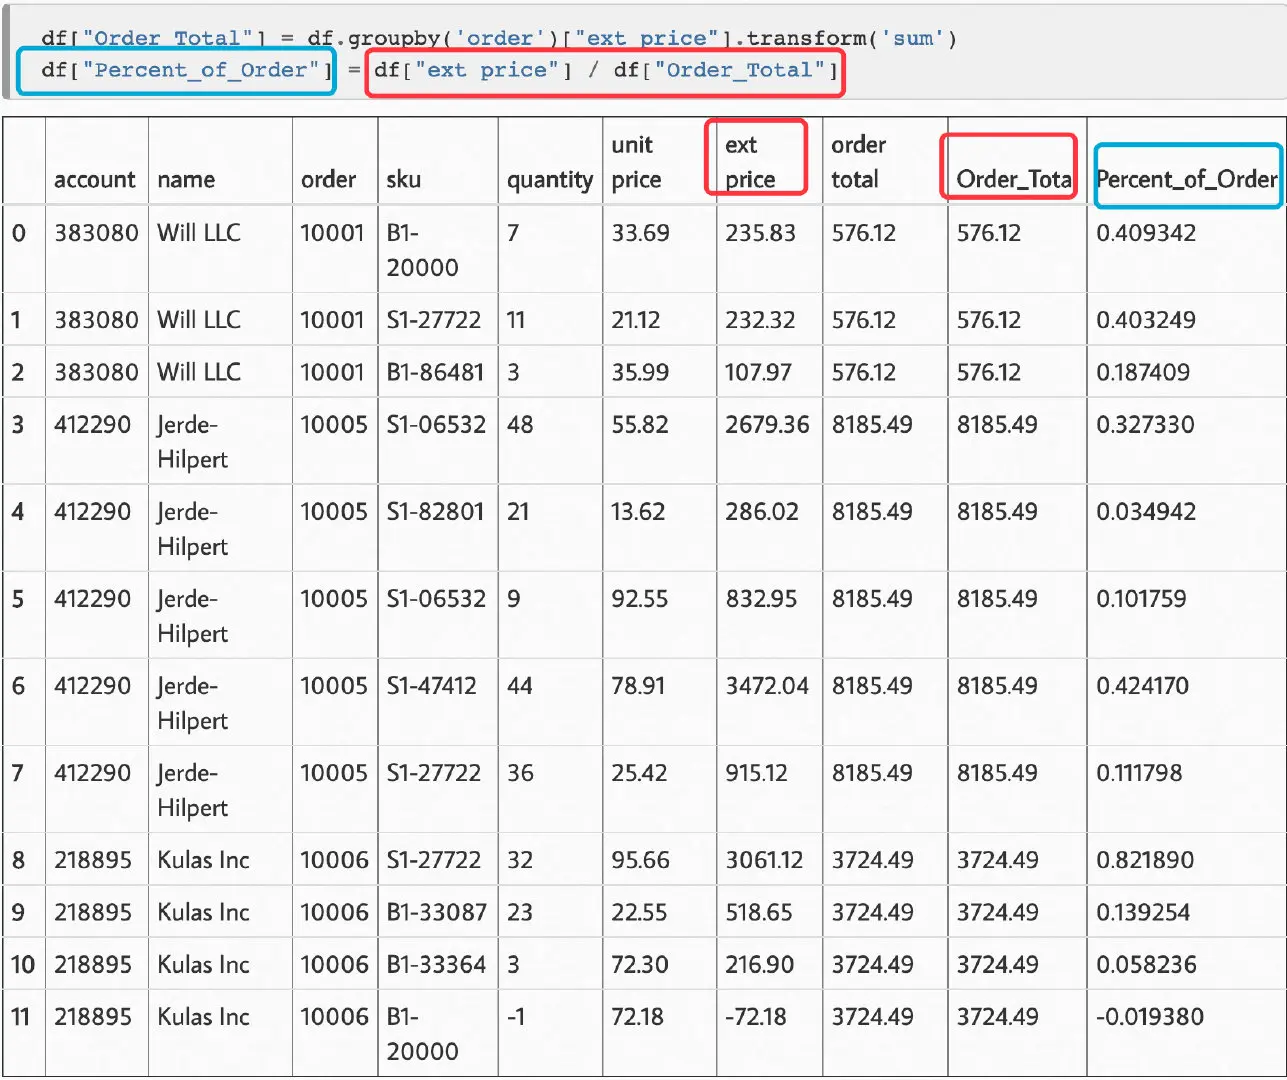Click the unit price 72.30
Image resolution: width=1287 pixels, height=1080 pixels.
pyautogui.click(x=640, y=964)
